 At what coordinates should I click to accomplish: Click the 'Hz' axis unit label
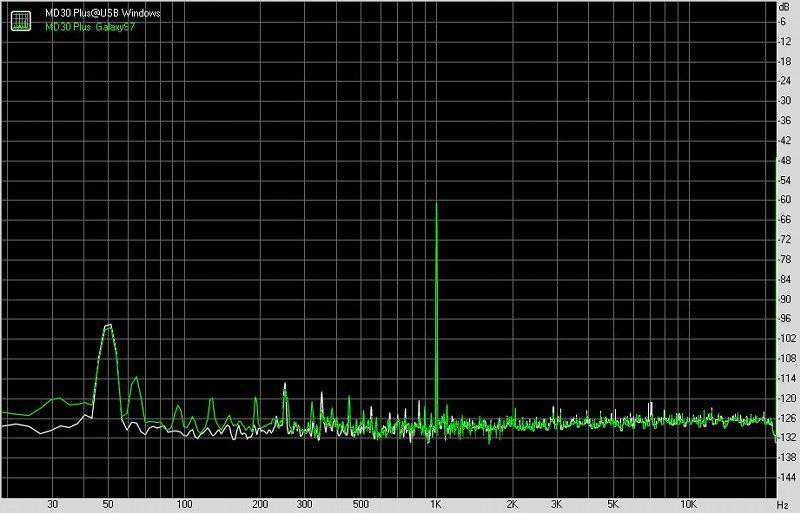pos(783,506)
